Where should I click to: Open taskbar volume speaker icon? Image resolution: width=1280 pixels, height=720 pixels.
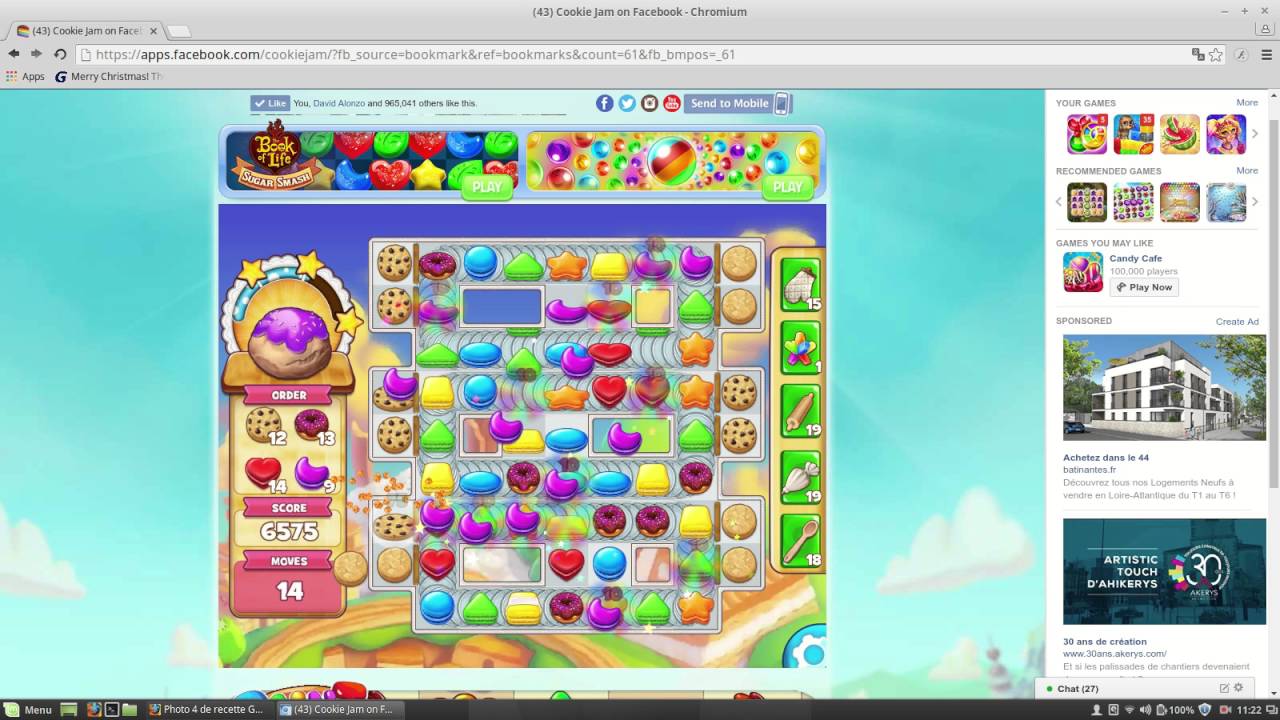(1144, 709)
